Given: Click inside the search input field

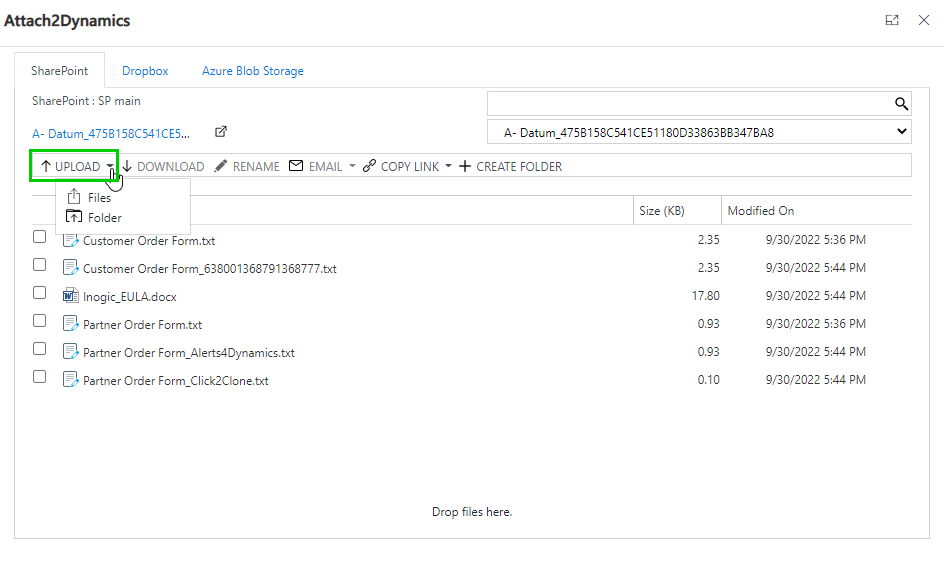Looking at the screenshot, I should coord(690,104).
